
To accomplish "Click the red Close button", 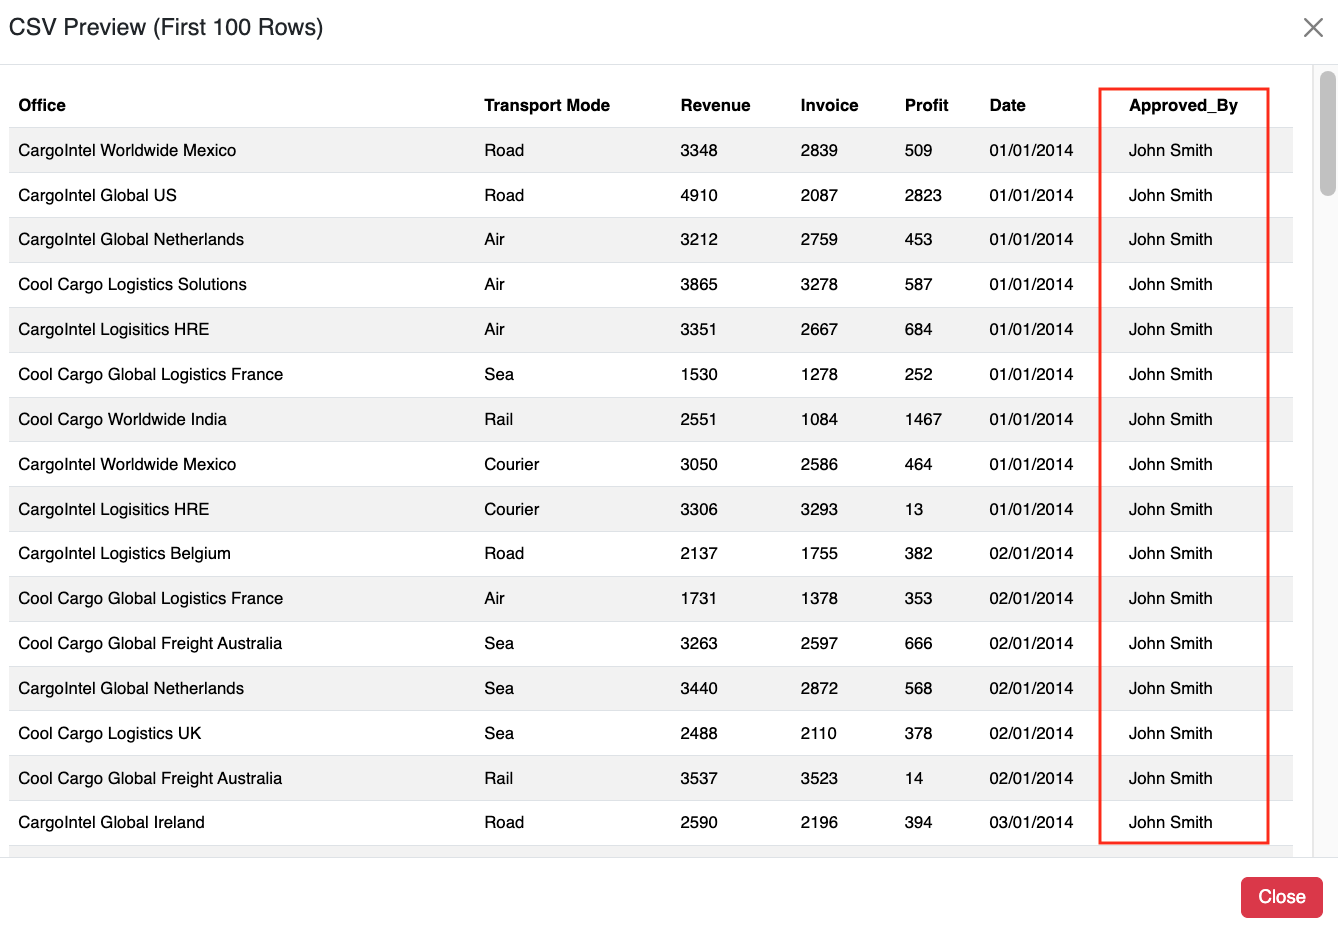I will click(x=1281, y=897).
